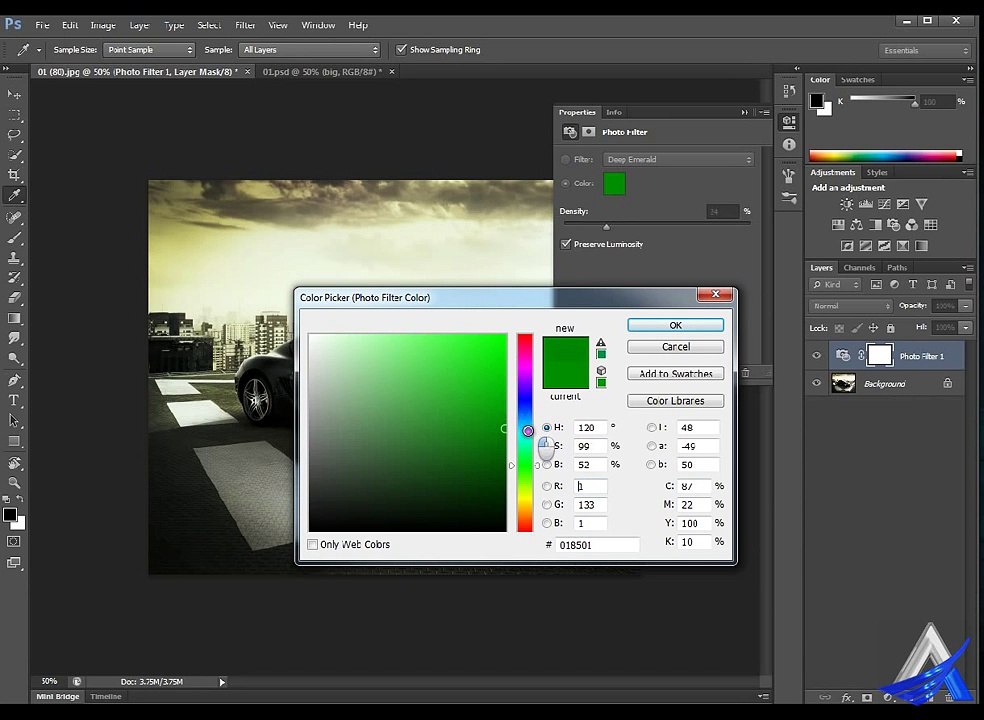
Task: Select the Zoom tool
Action: pos(14,483)
